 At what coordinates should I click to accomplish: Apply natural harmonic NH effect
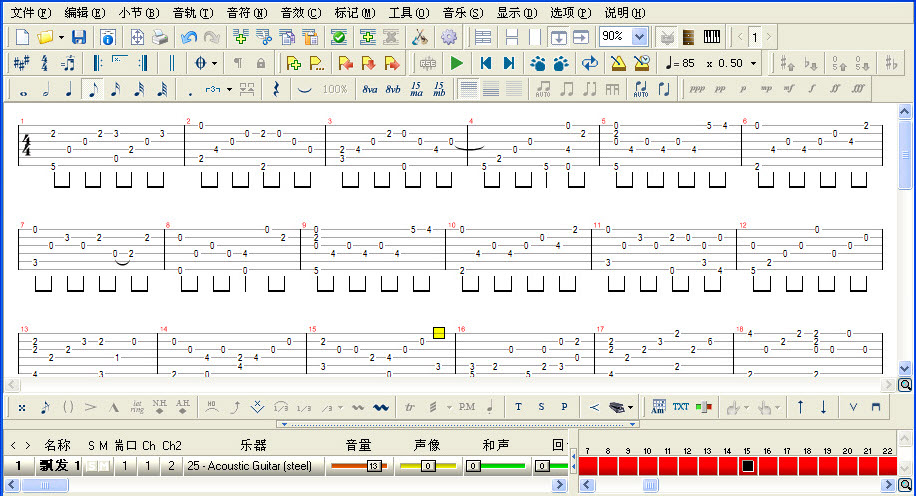[159, 407]
